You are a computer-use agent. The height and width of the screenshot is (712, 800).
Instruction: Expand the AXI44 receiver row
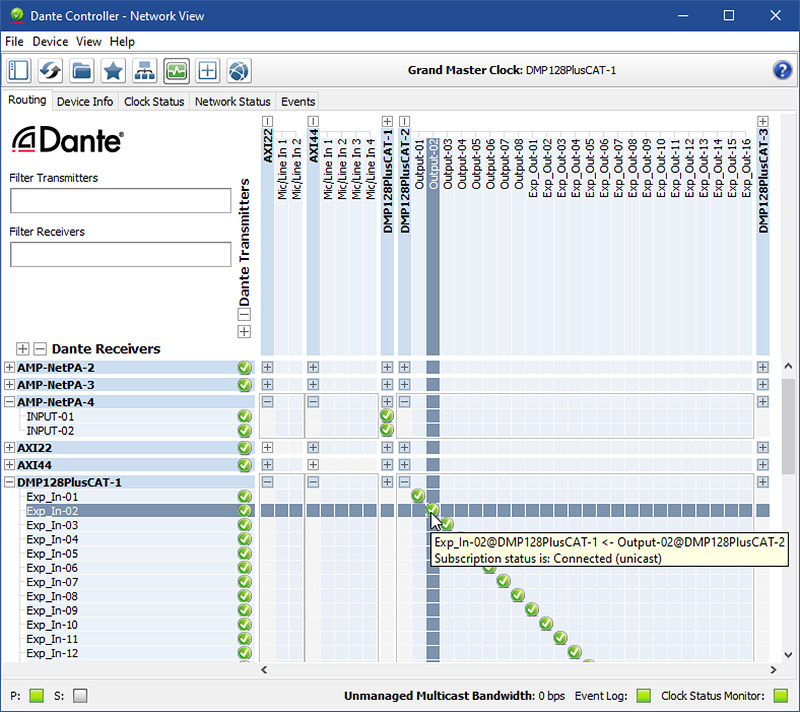9,465
